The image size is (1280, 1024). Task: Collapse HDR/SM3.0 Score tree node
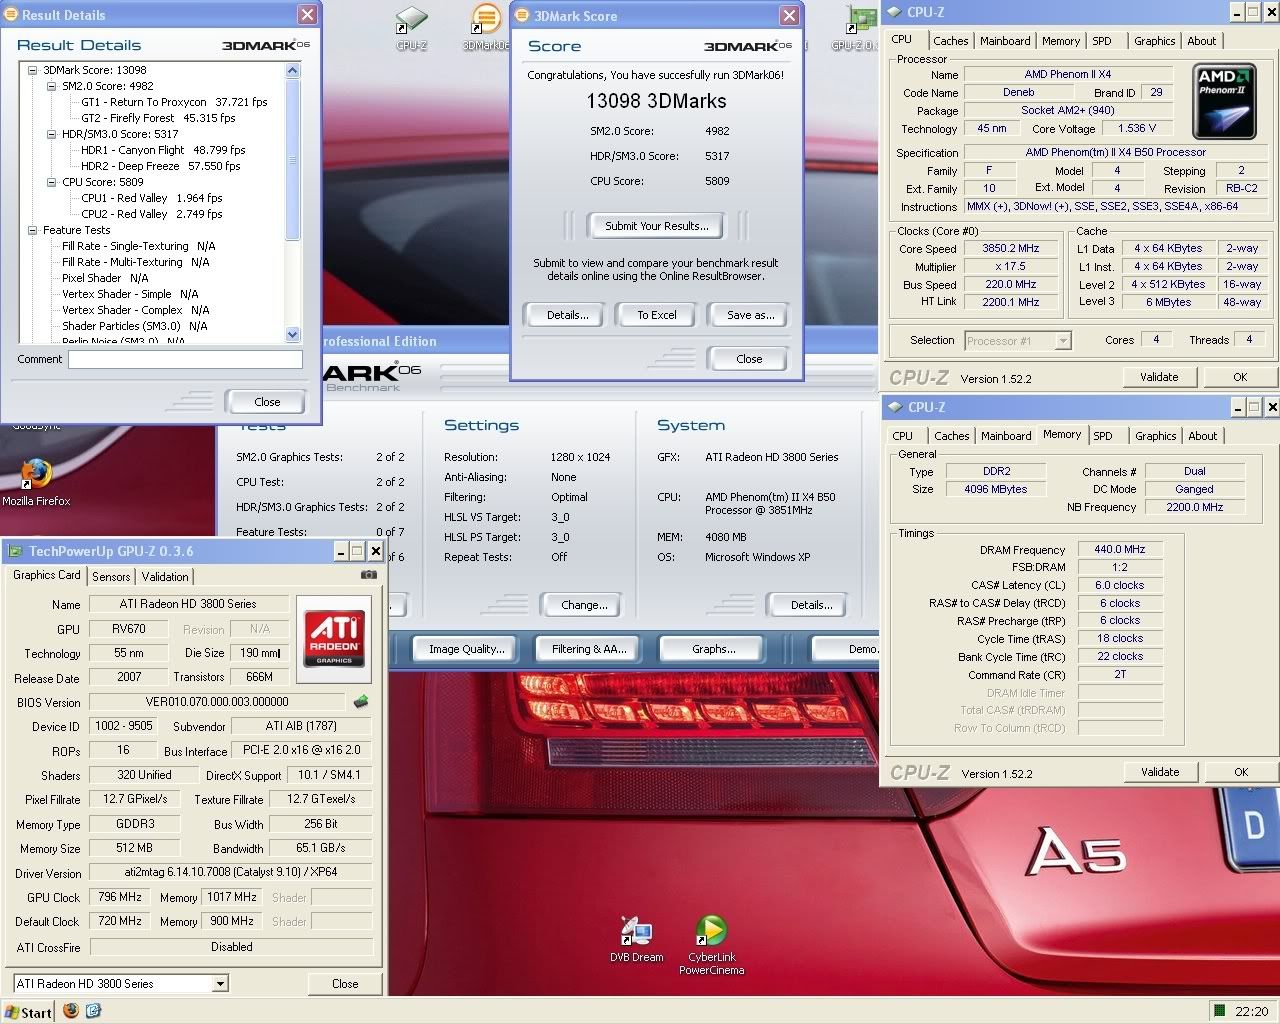pos(52,134)
